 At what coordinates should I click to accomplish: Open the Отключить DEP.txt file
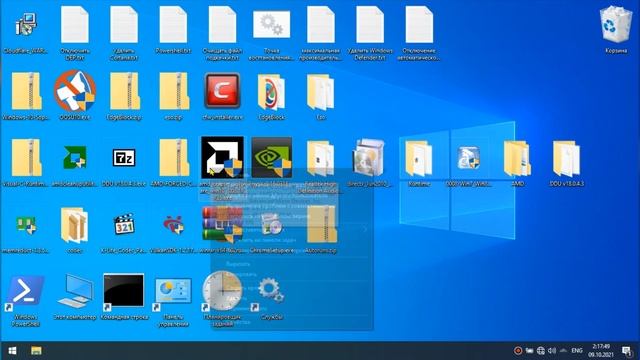(75, 25)
